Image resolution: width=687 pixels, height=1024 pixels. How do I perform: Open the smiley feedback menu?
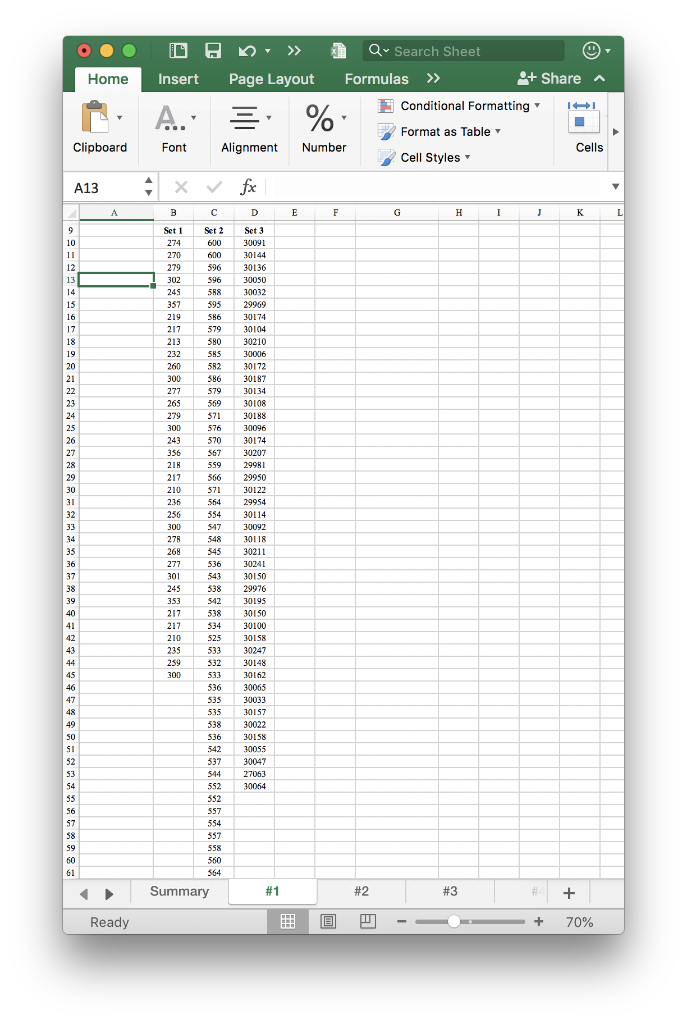596,51
